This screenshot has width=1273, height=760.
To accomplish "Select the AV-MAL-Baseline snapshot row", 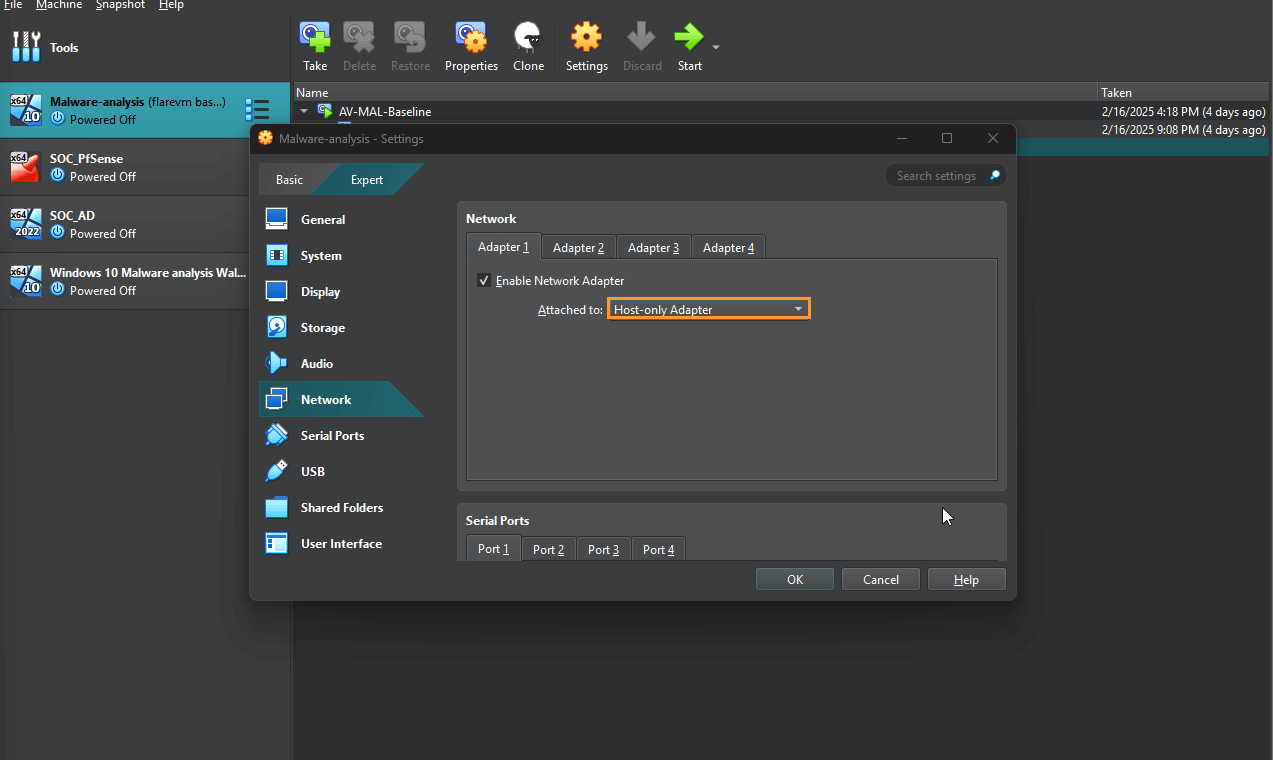I will click(782, 111).
